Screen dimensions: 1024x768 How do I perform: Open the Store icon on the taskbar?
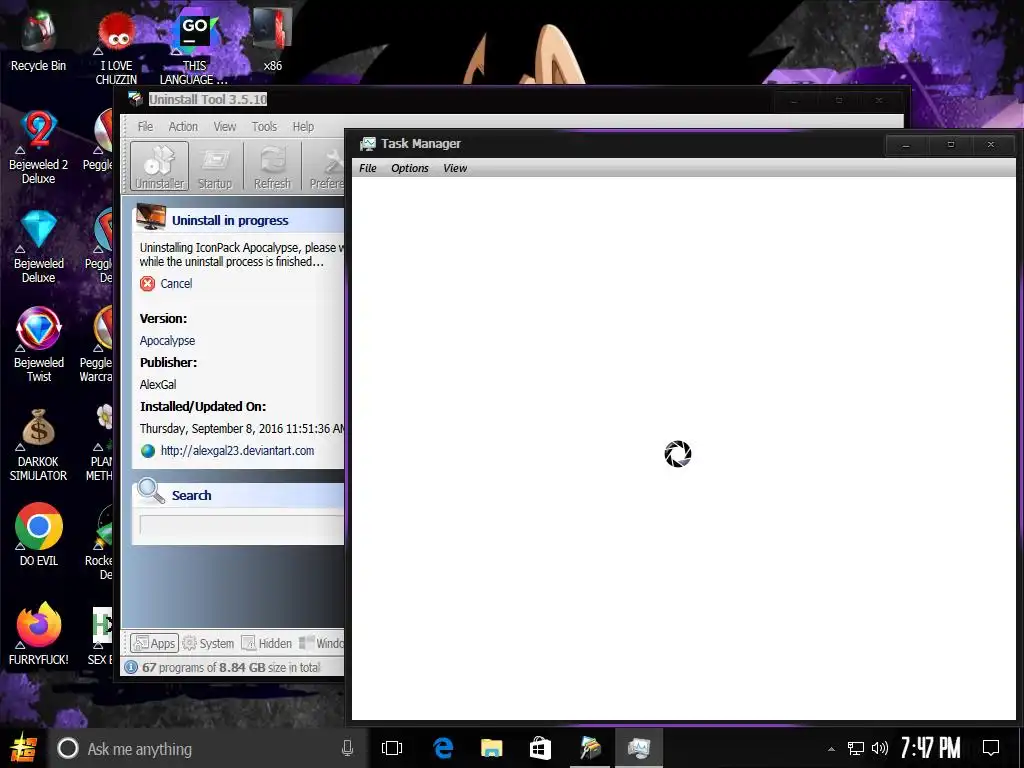pos(540,748)
